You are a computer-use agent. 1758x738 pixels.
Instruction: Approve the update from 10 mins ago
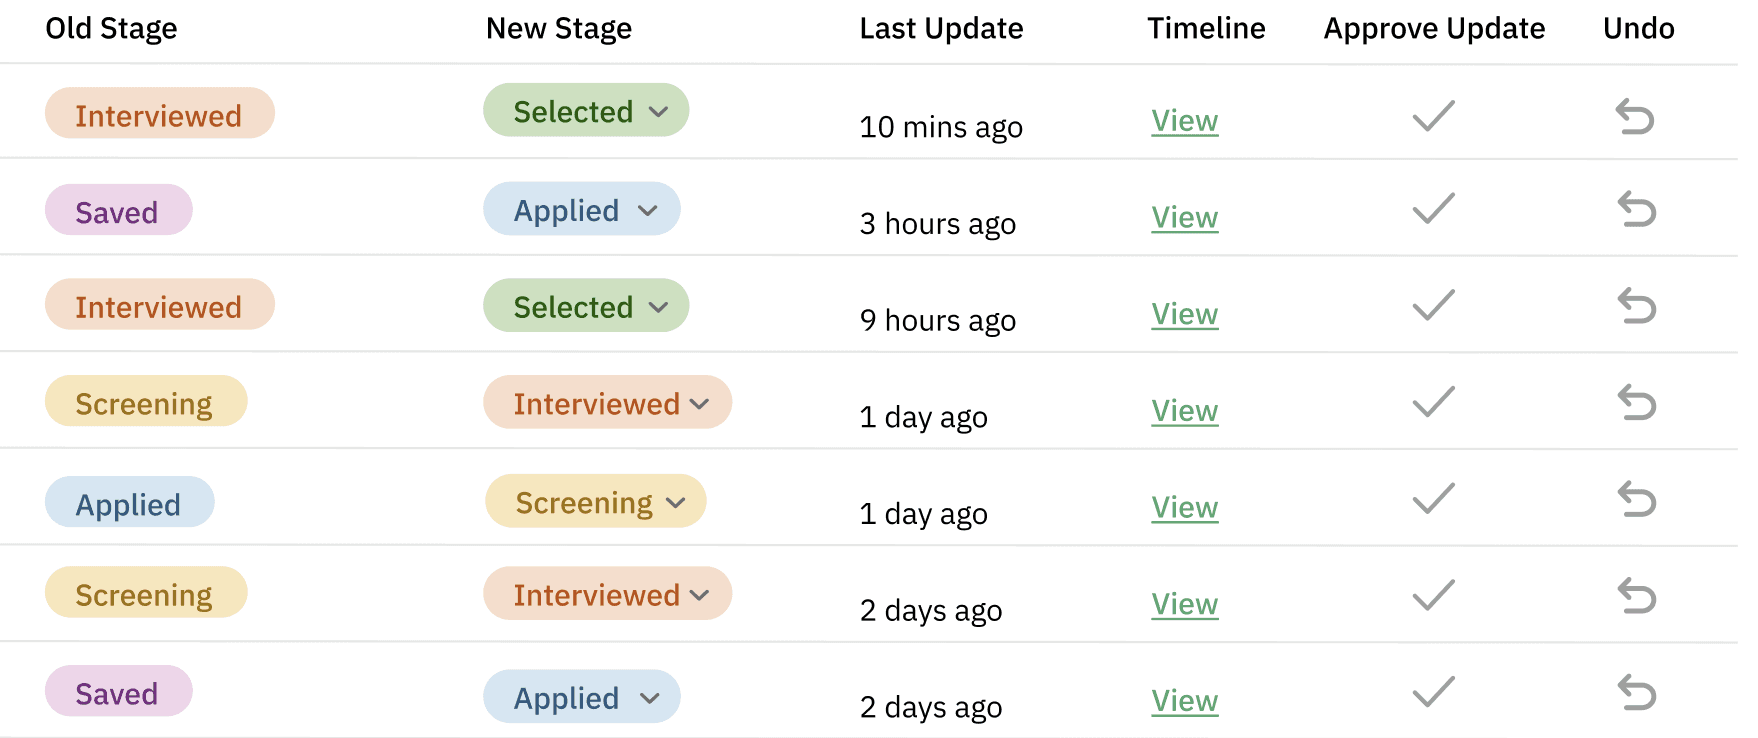pyautogui.click(x=1433, y=116)
